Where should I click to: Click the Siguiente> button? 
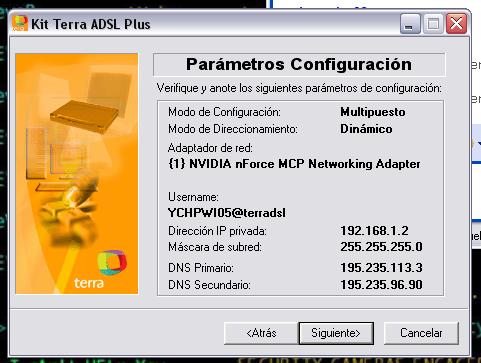pos(336,333)
